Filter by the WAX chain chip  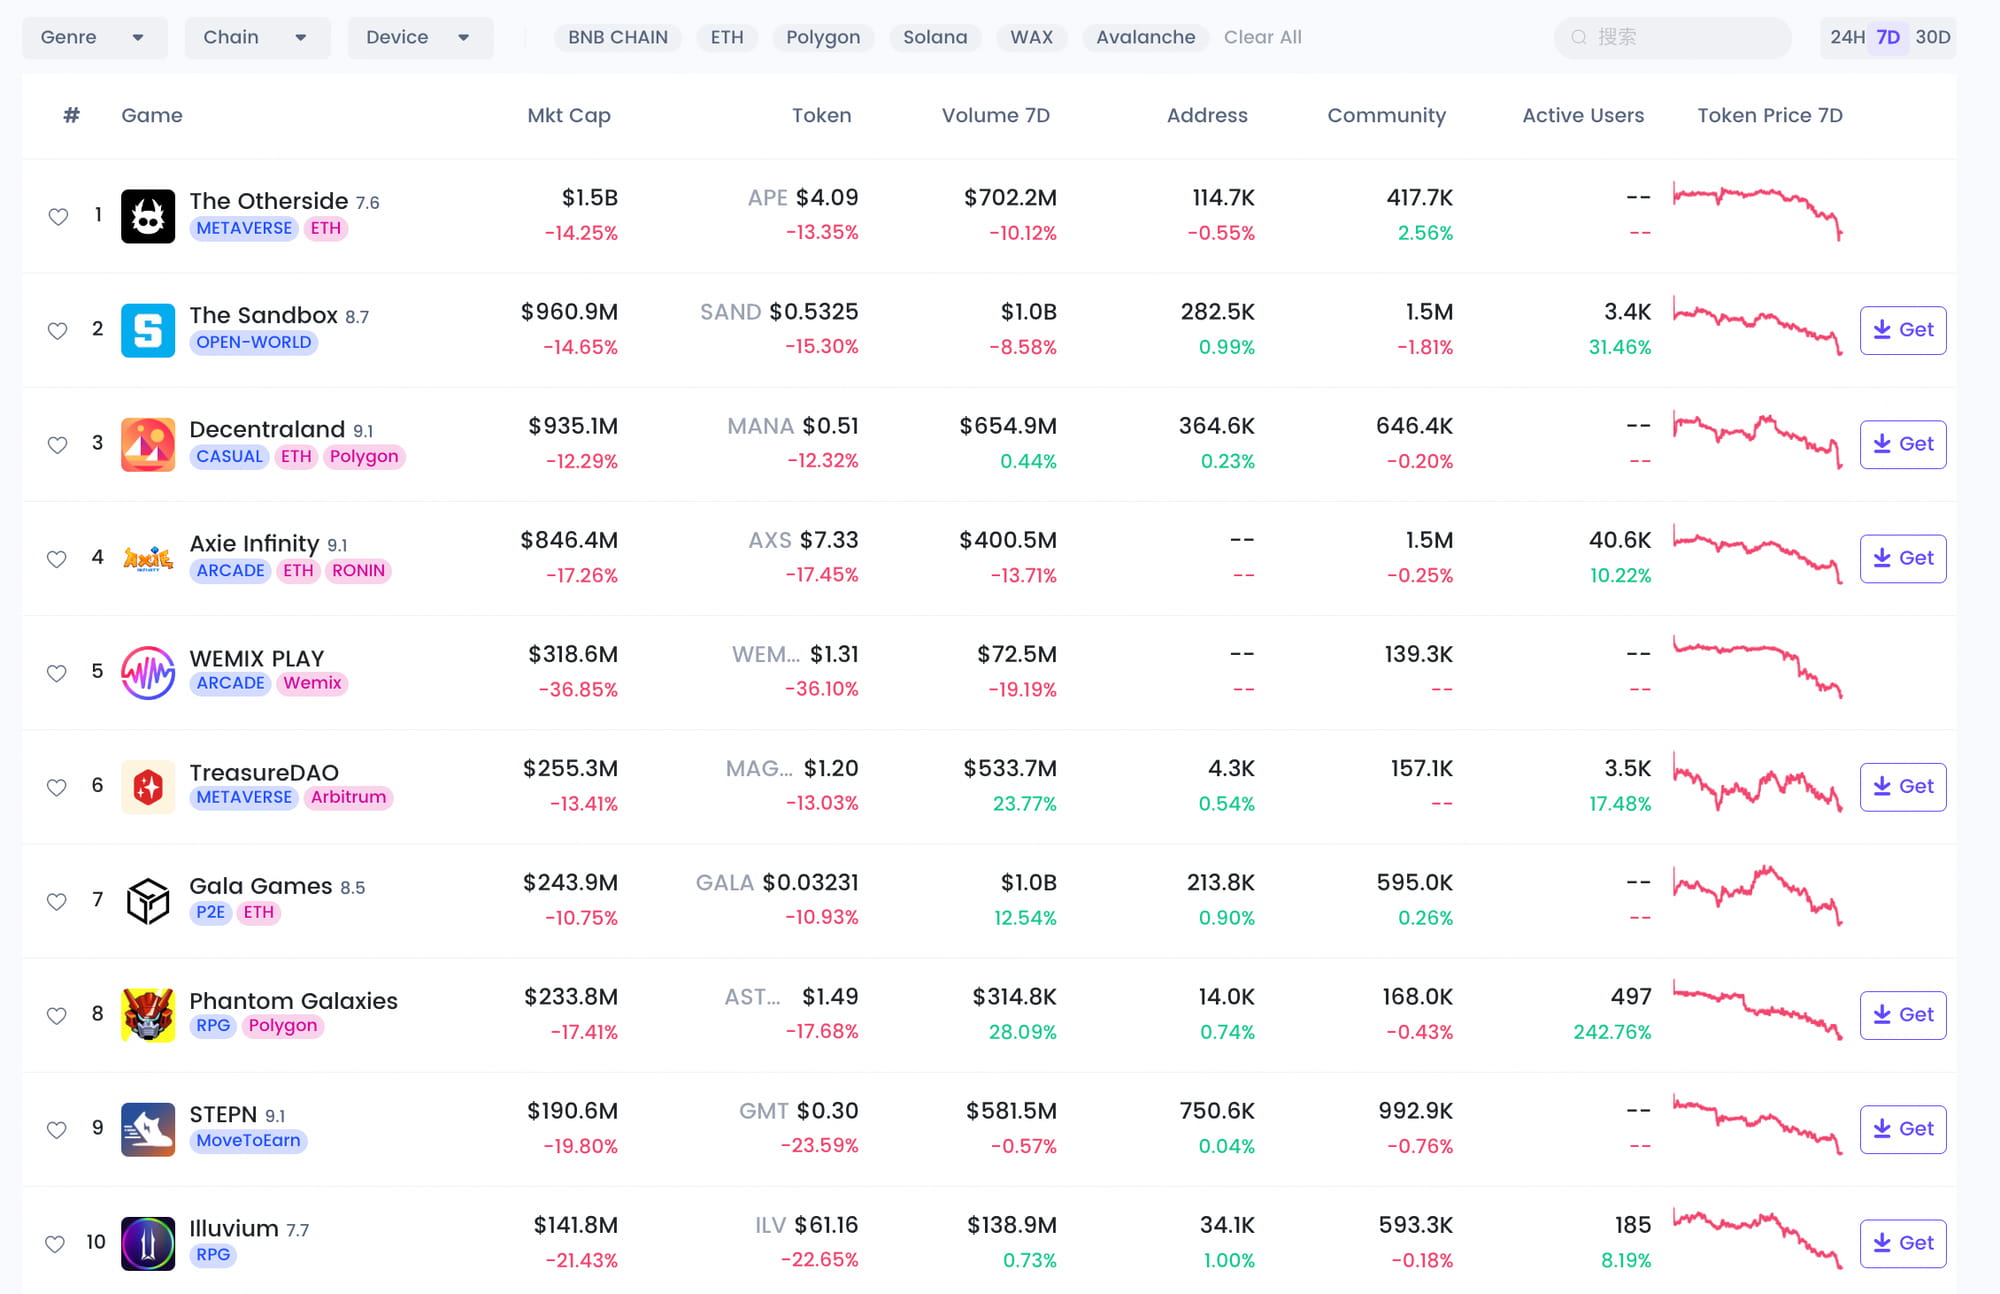[1031, 37]
